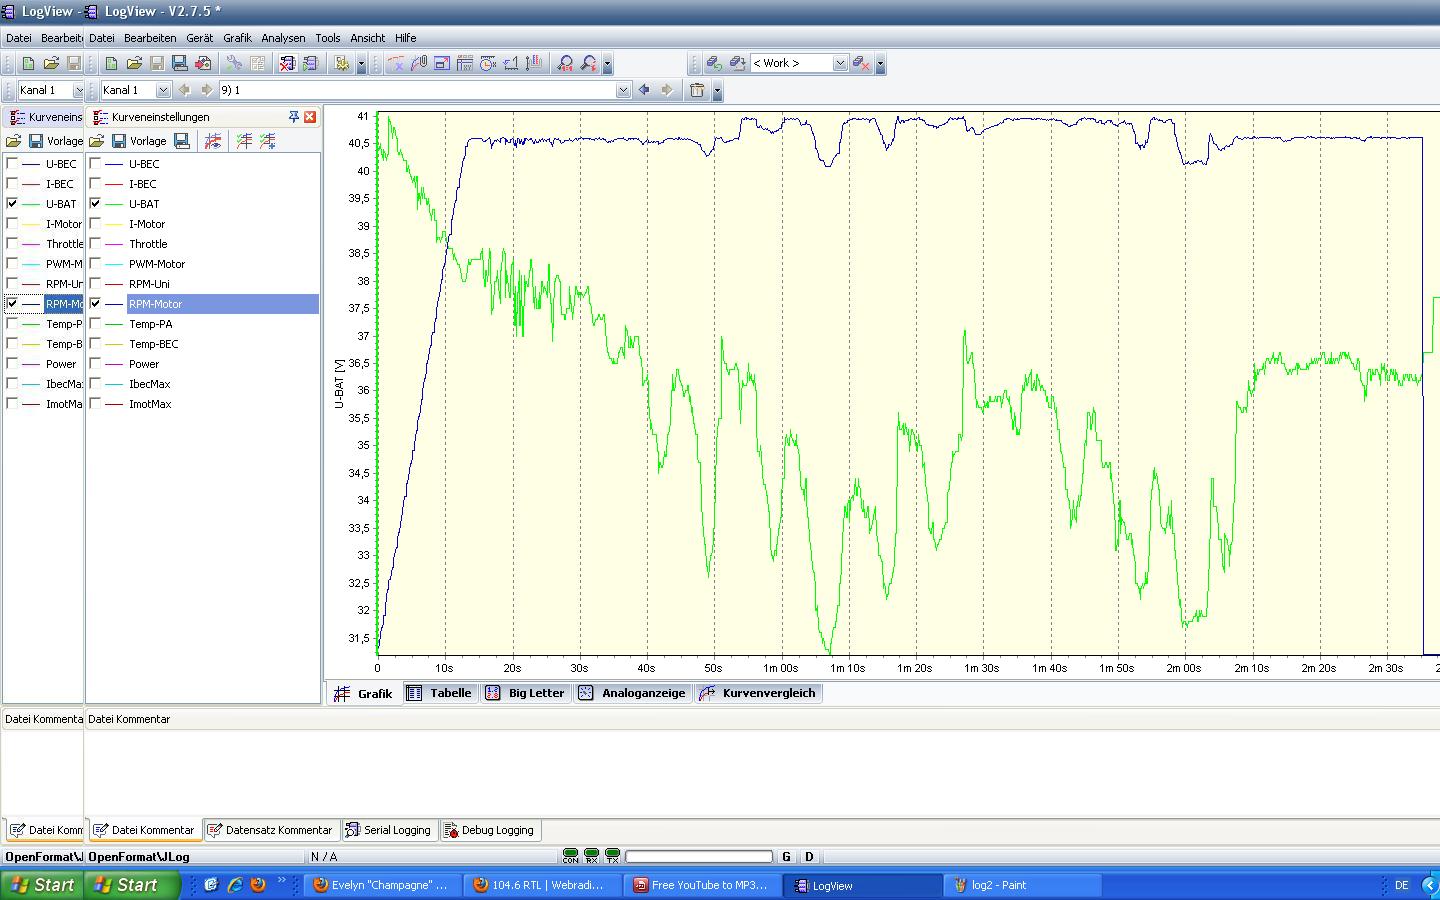Click the grey grid icon beside the wrench
Viewport: 1440px width, 900px height.
257,63
